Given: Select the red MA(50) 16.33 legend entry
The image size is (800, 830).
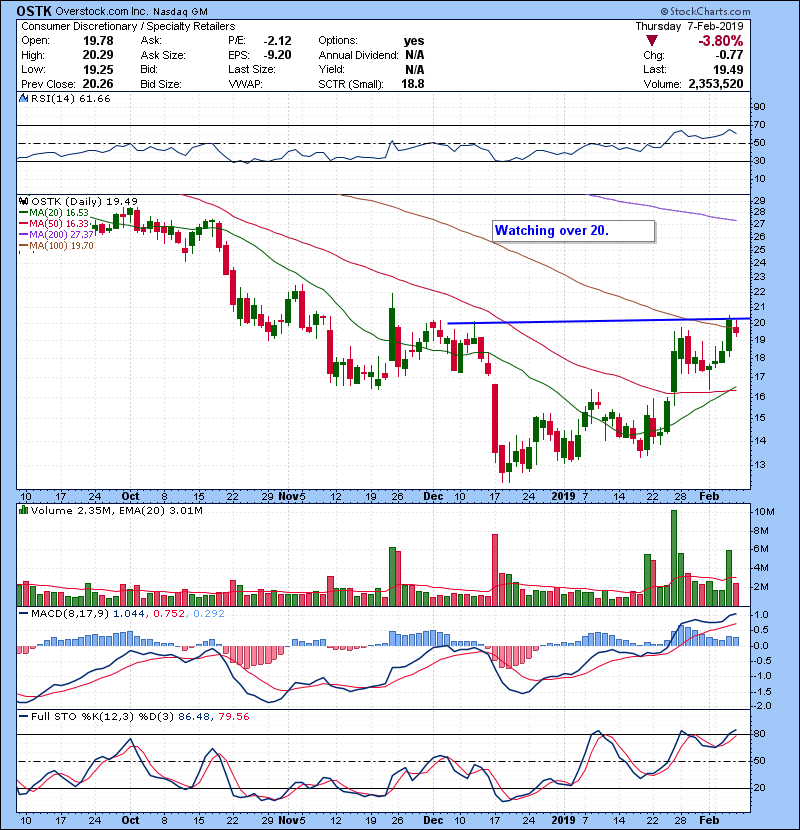Looking at the screenshot, I should coord(54,223).
